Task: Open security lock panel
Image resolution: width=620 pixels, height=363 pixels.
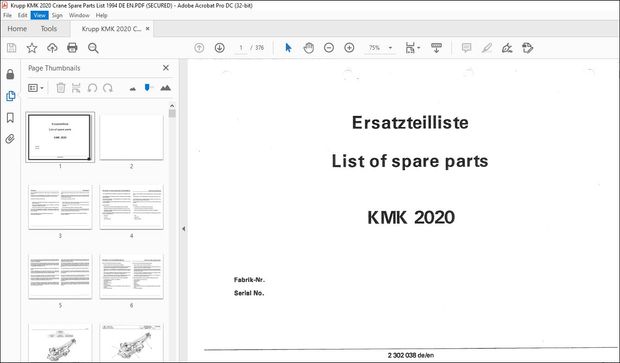Action: coord(10,74)
